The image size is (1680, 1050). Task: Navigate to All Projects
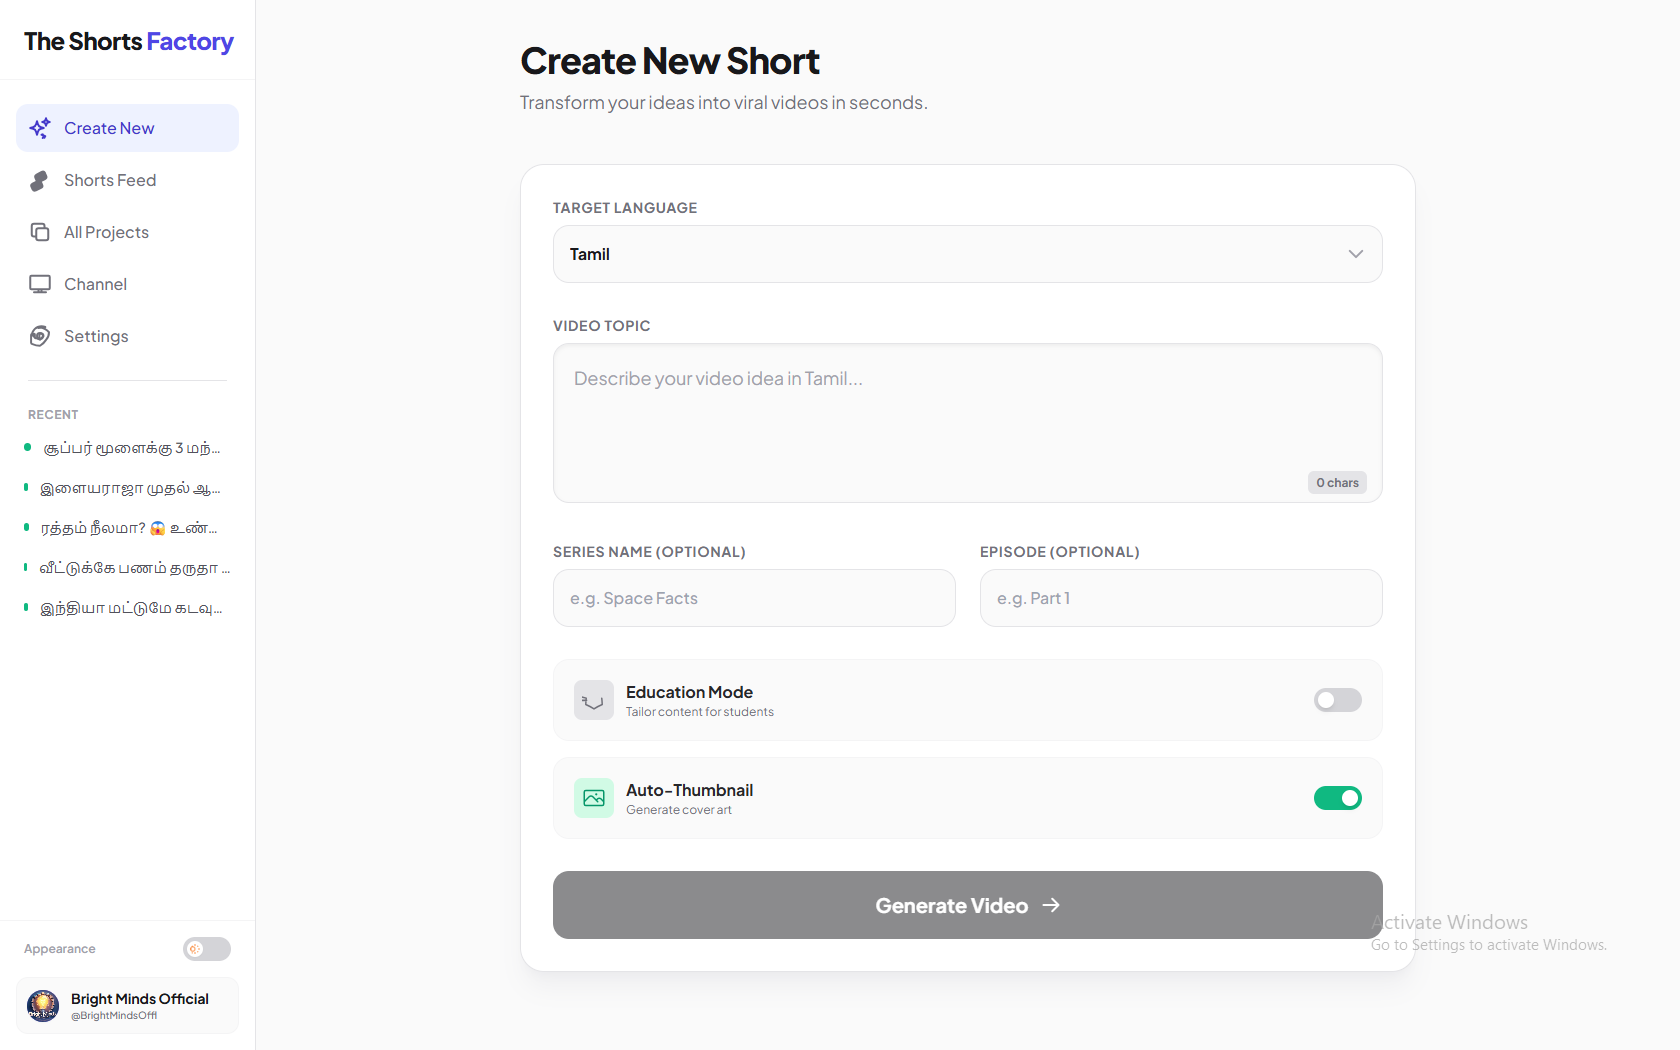tap(106, 232)
